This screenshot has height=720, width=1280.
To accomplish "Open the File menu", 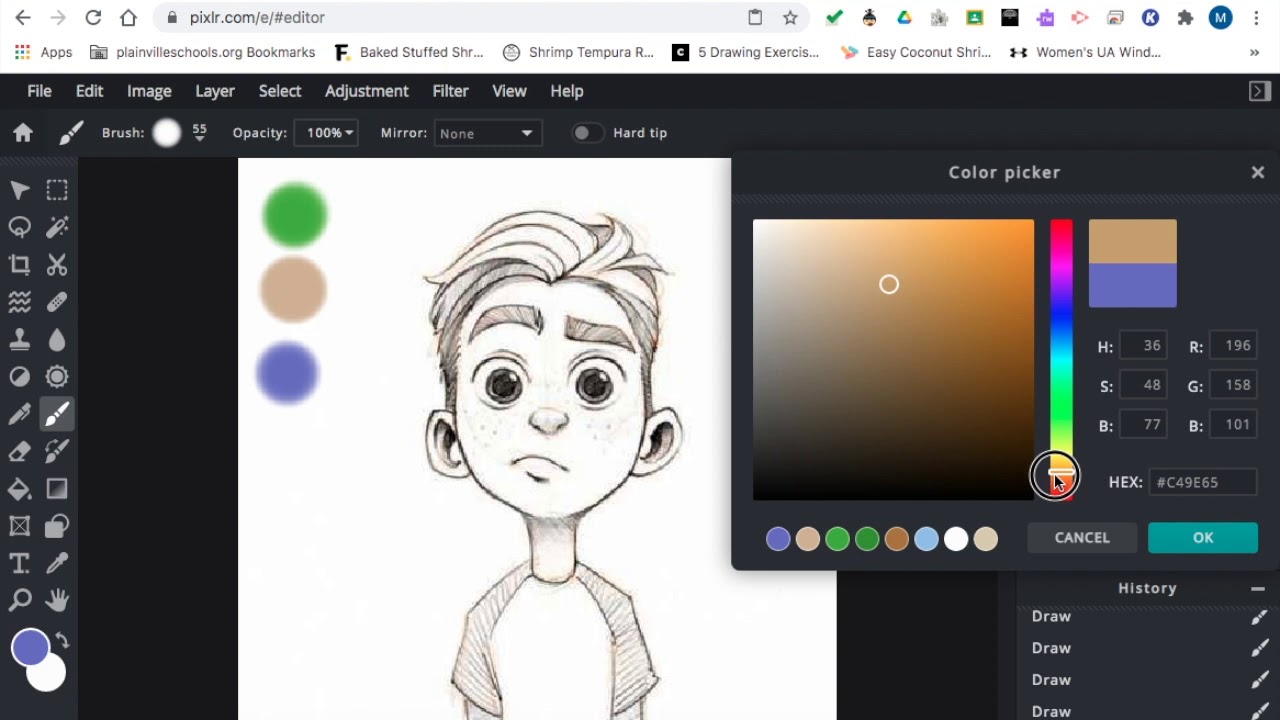I will [x=39, y=91].
